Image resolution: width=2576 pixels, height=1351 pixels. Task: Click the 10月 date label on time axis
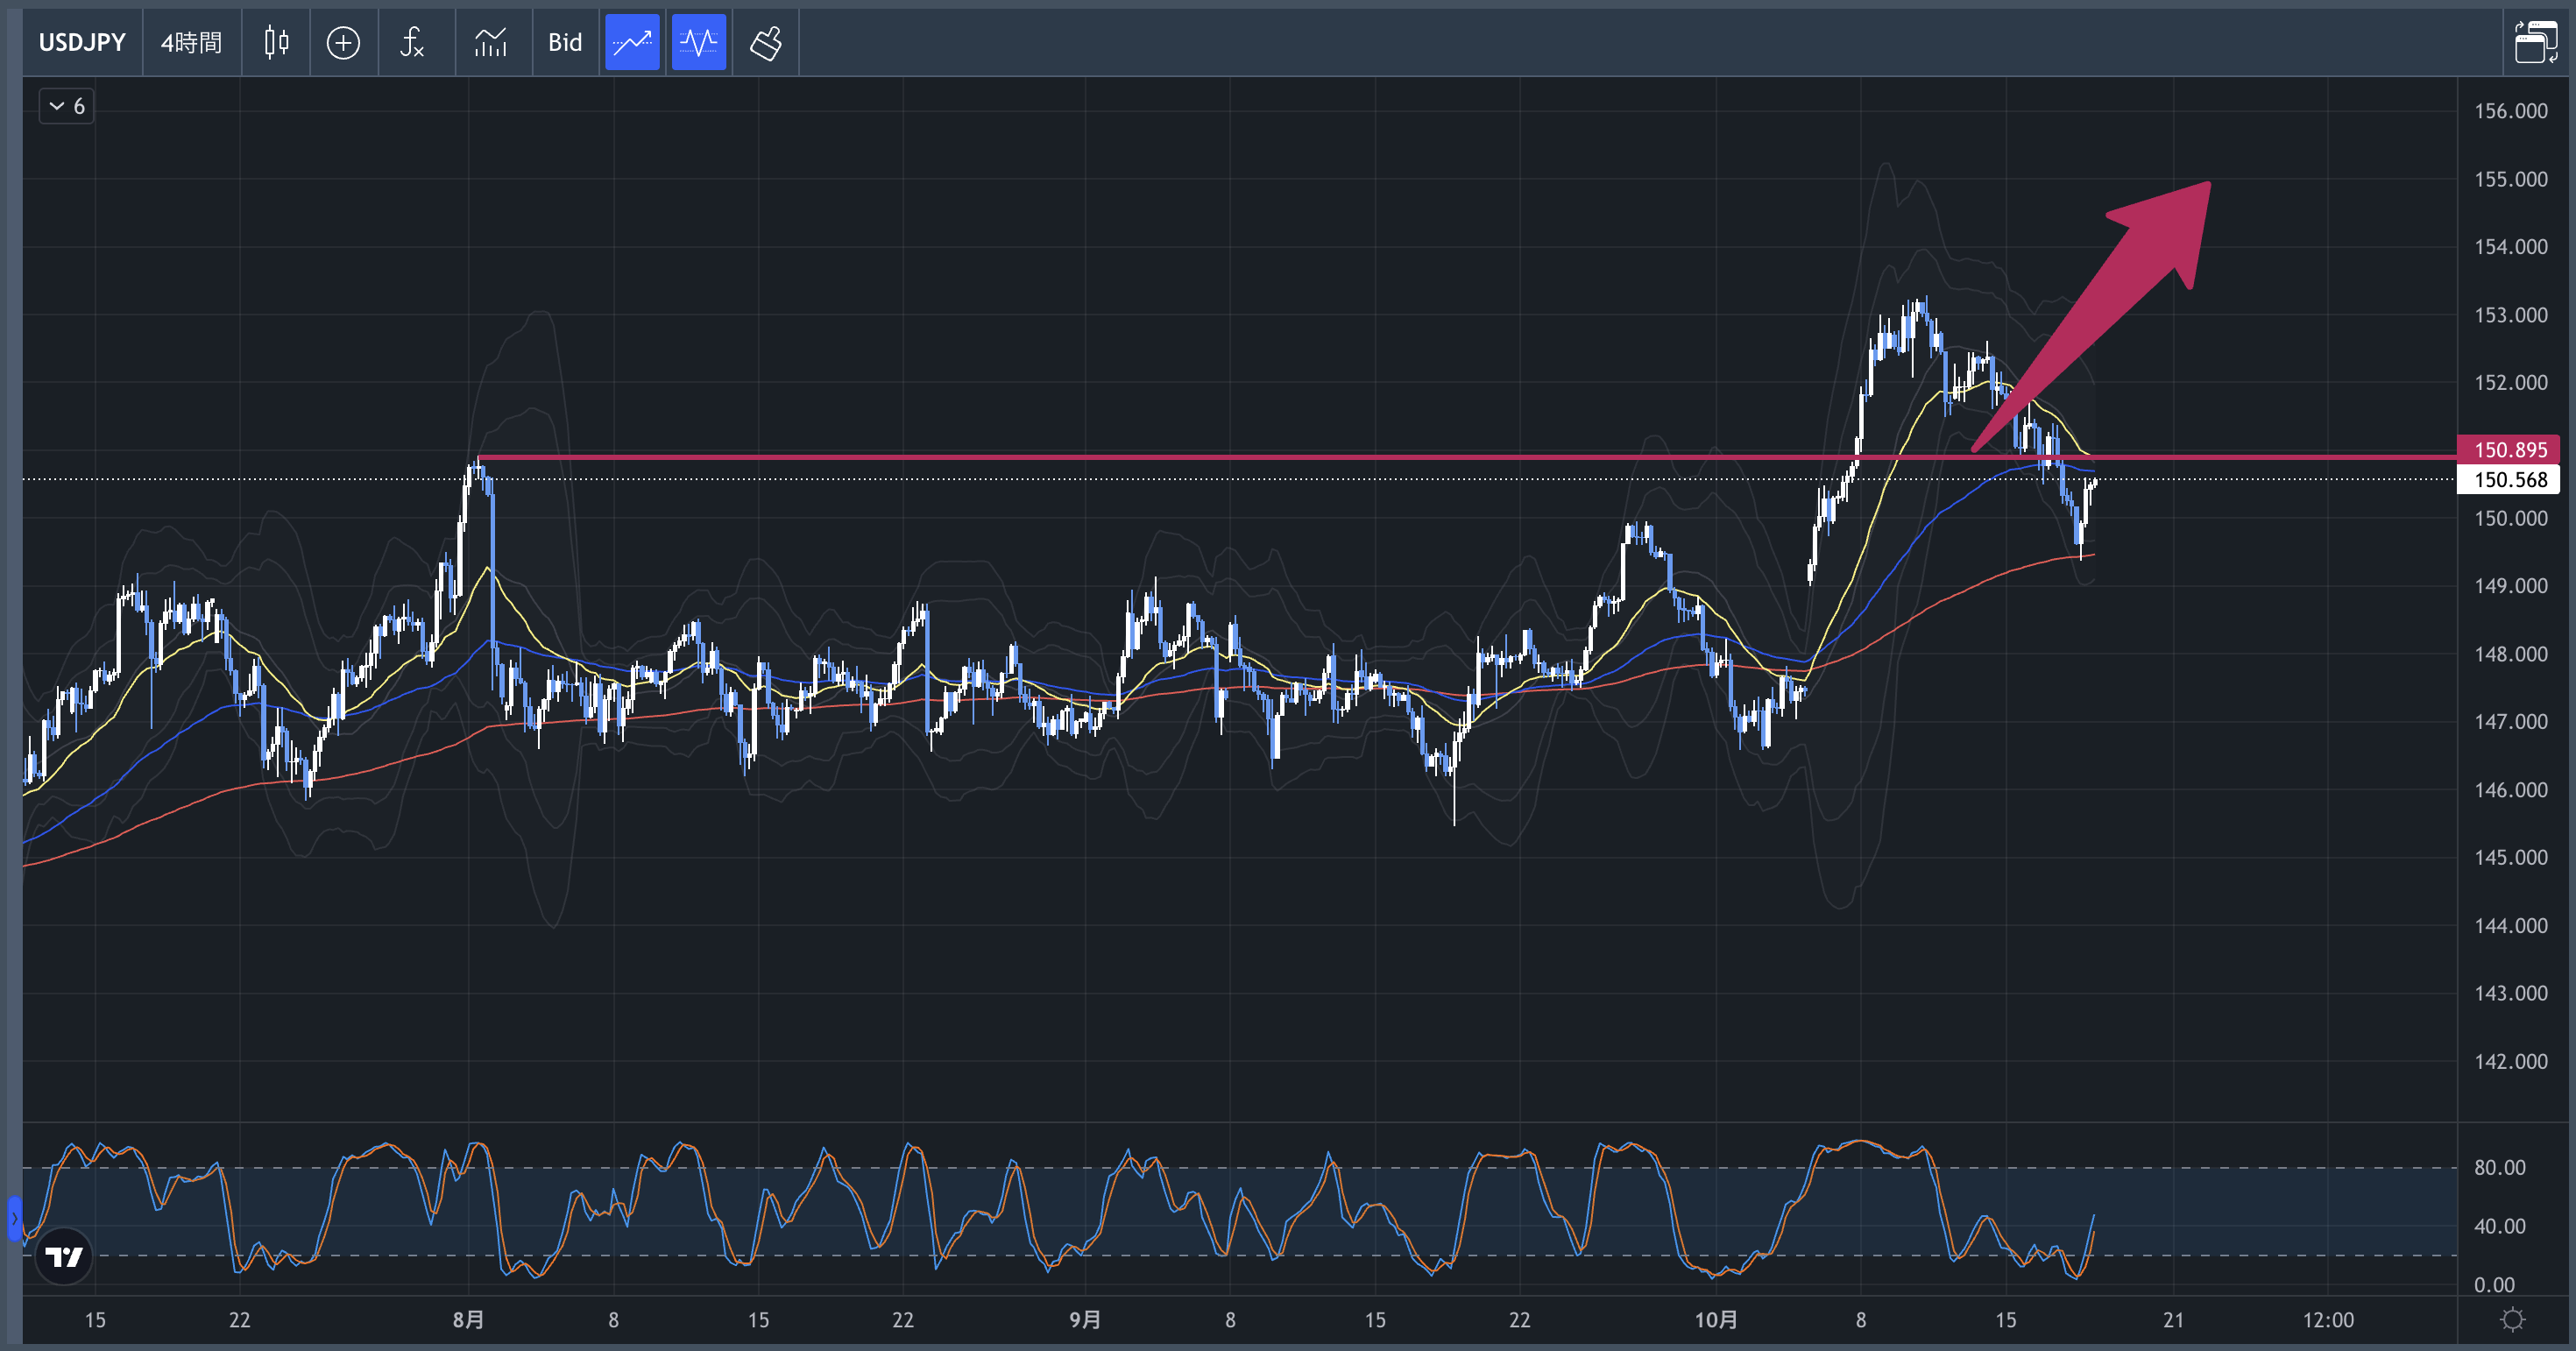(1715, 1320)
